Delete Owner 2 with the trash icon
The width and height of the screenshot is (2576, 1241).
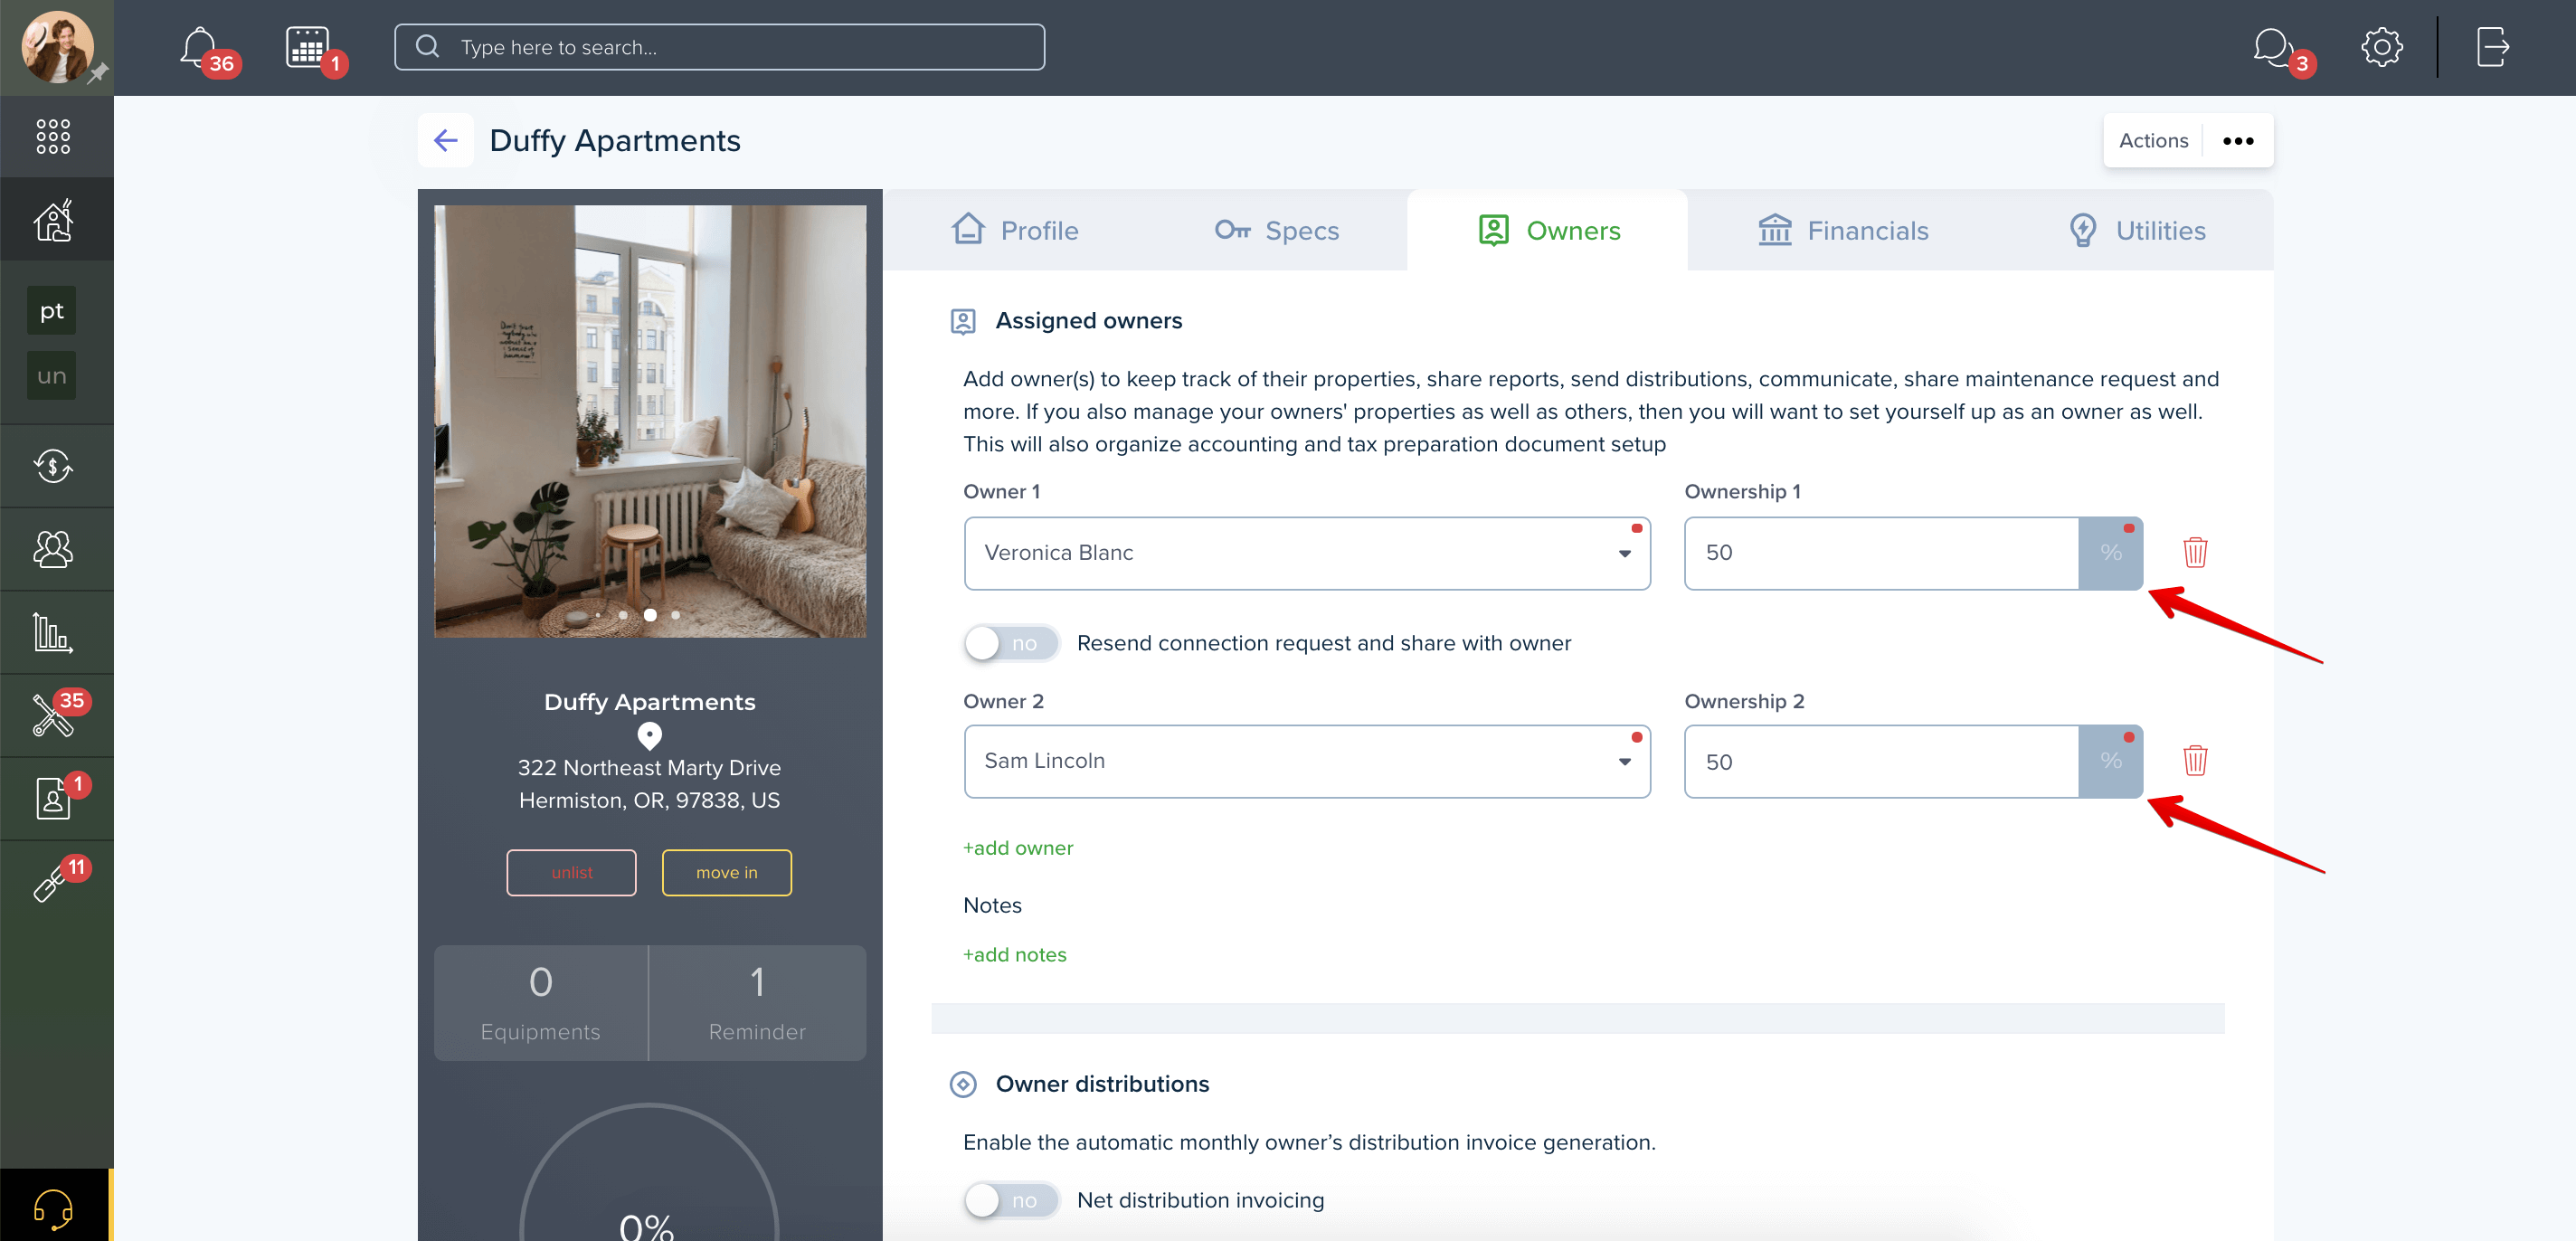[2195, 761]
